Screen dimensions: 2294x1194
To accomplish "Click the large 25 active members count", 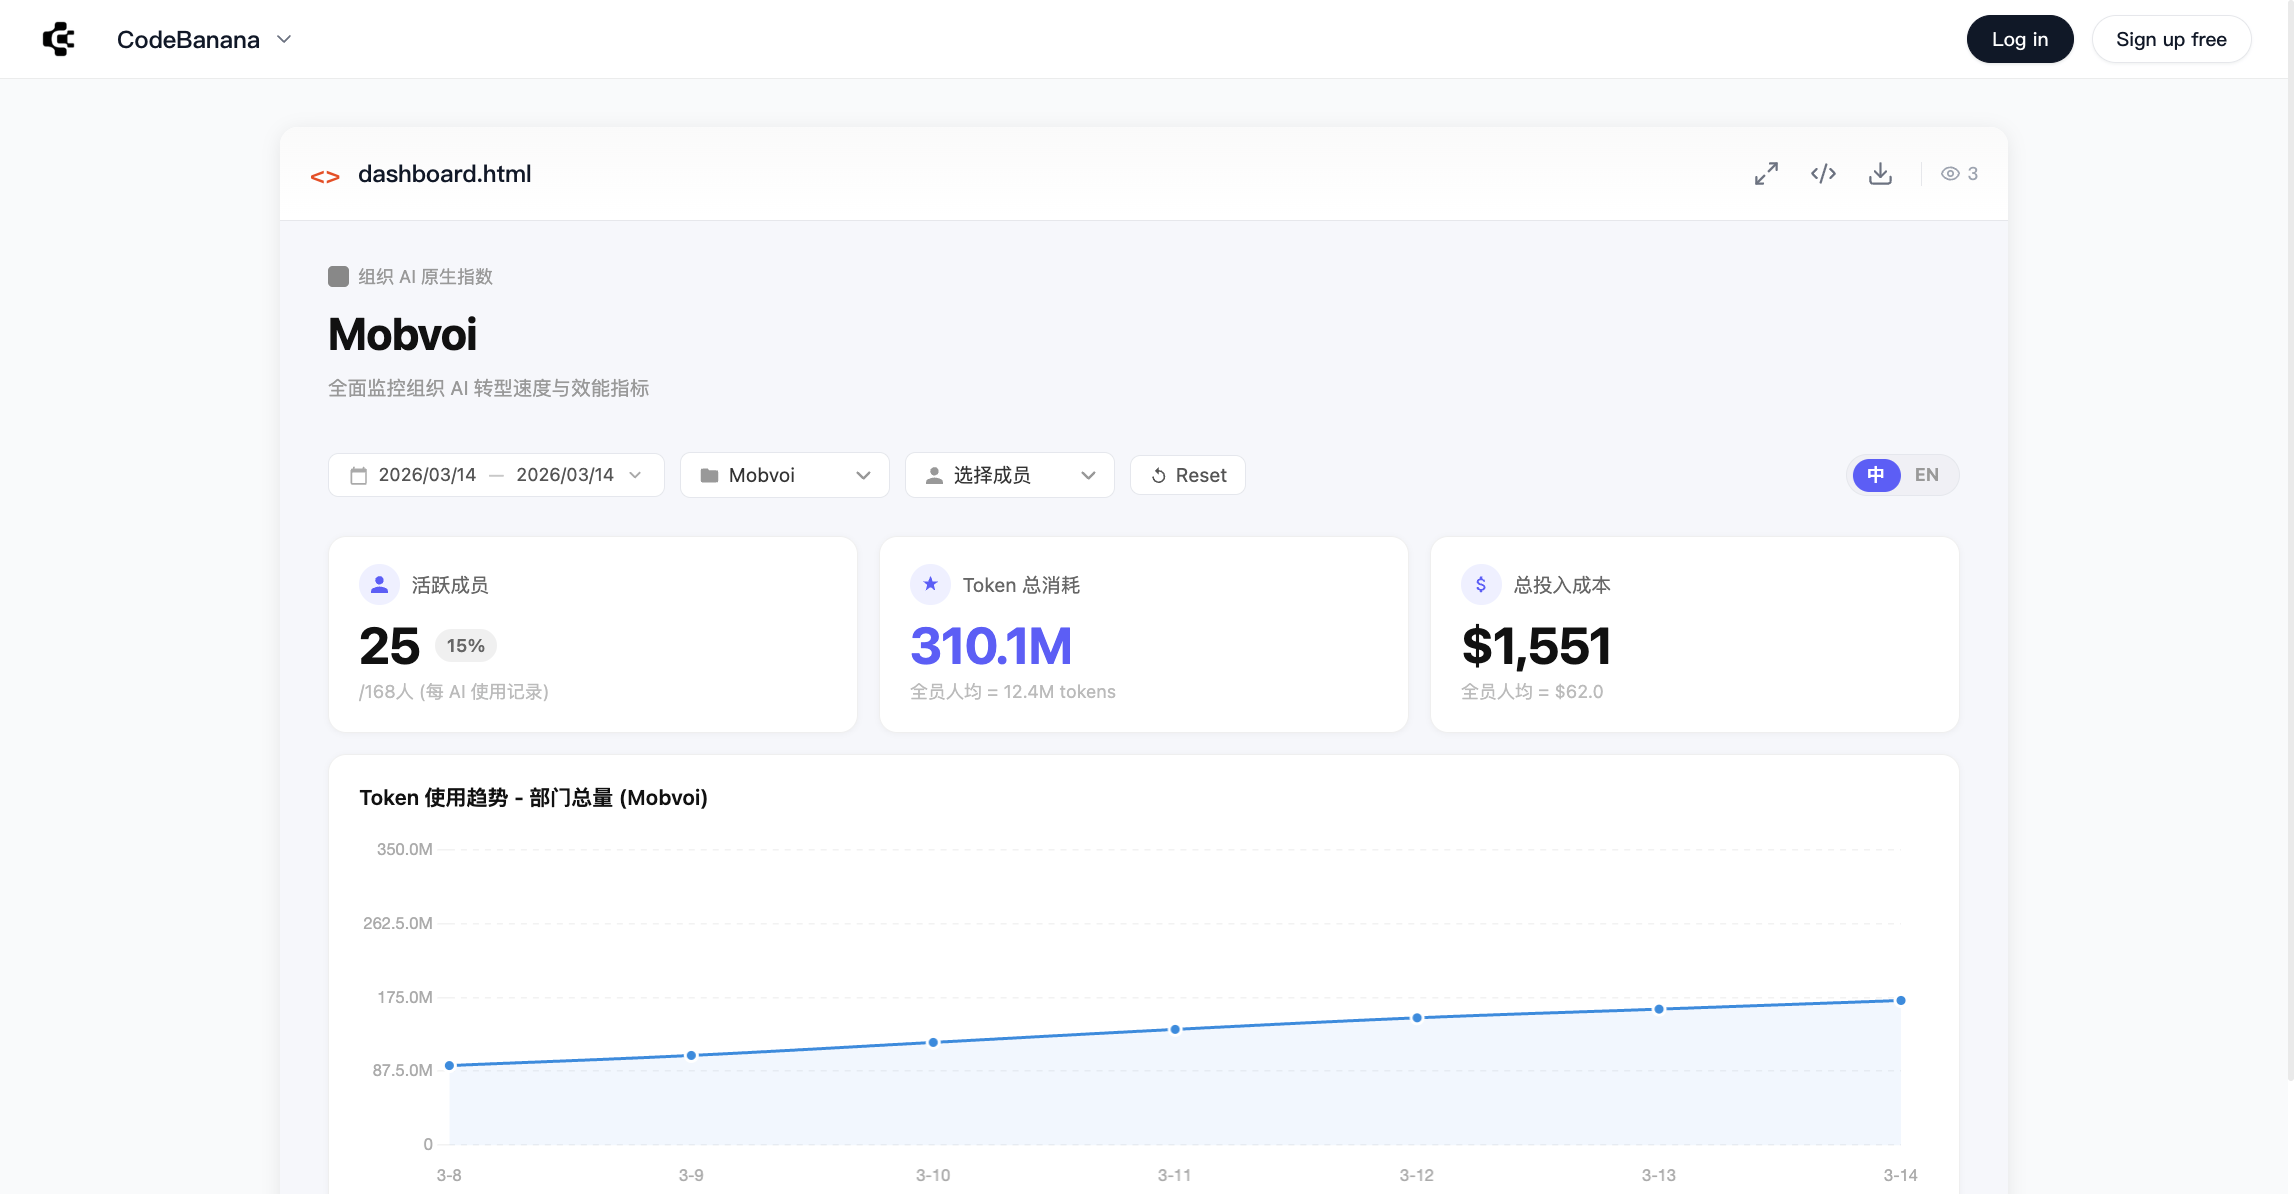I will 390,646.
